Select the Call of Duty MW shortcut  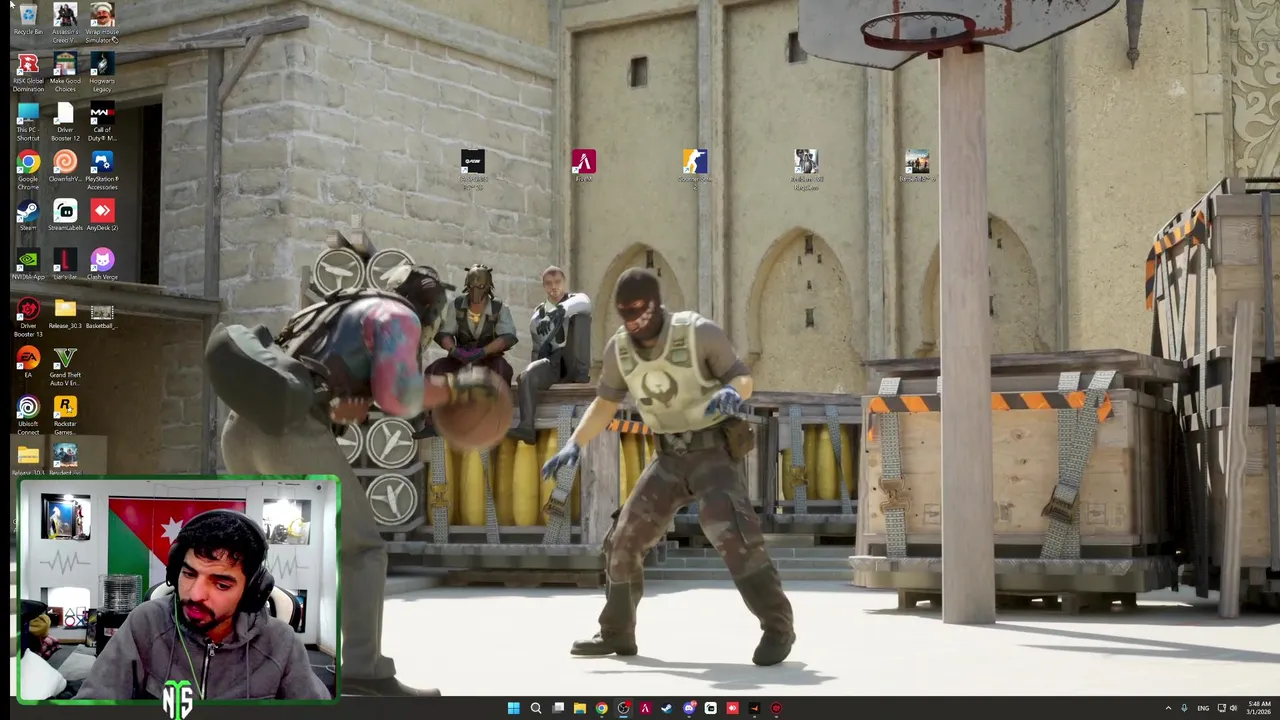pos(102,121)
